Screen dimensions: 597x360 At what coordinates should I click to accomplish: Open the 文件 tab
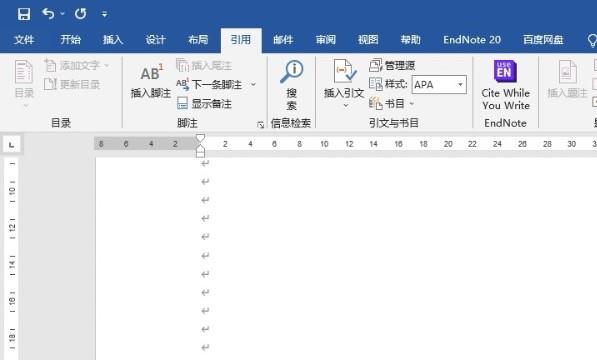pyautogui.click(x=24, y=40)
